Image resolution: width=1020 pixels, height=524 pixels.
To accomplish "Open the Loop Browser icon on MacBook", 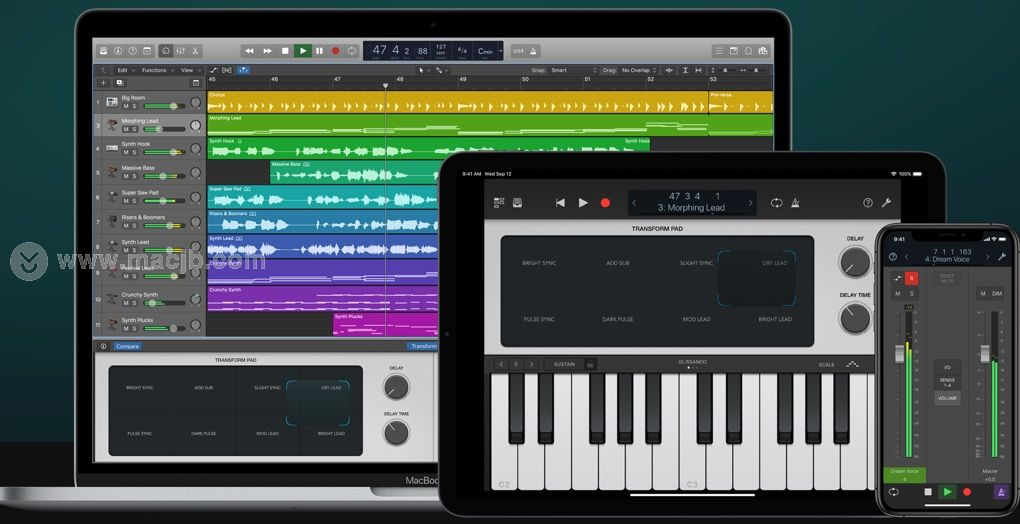I will (x=749, y=51).
